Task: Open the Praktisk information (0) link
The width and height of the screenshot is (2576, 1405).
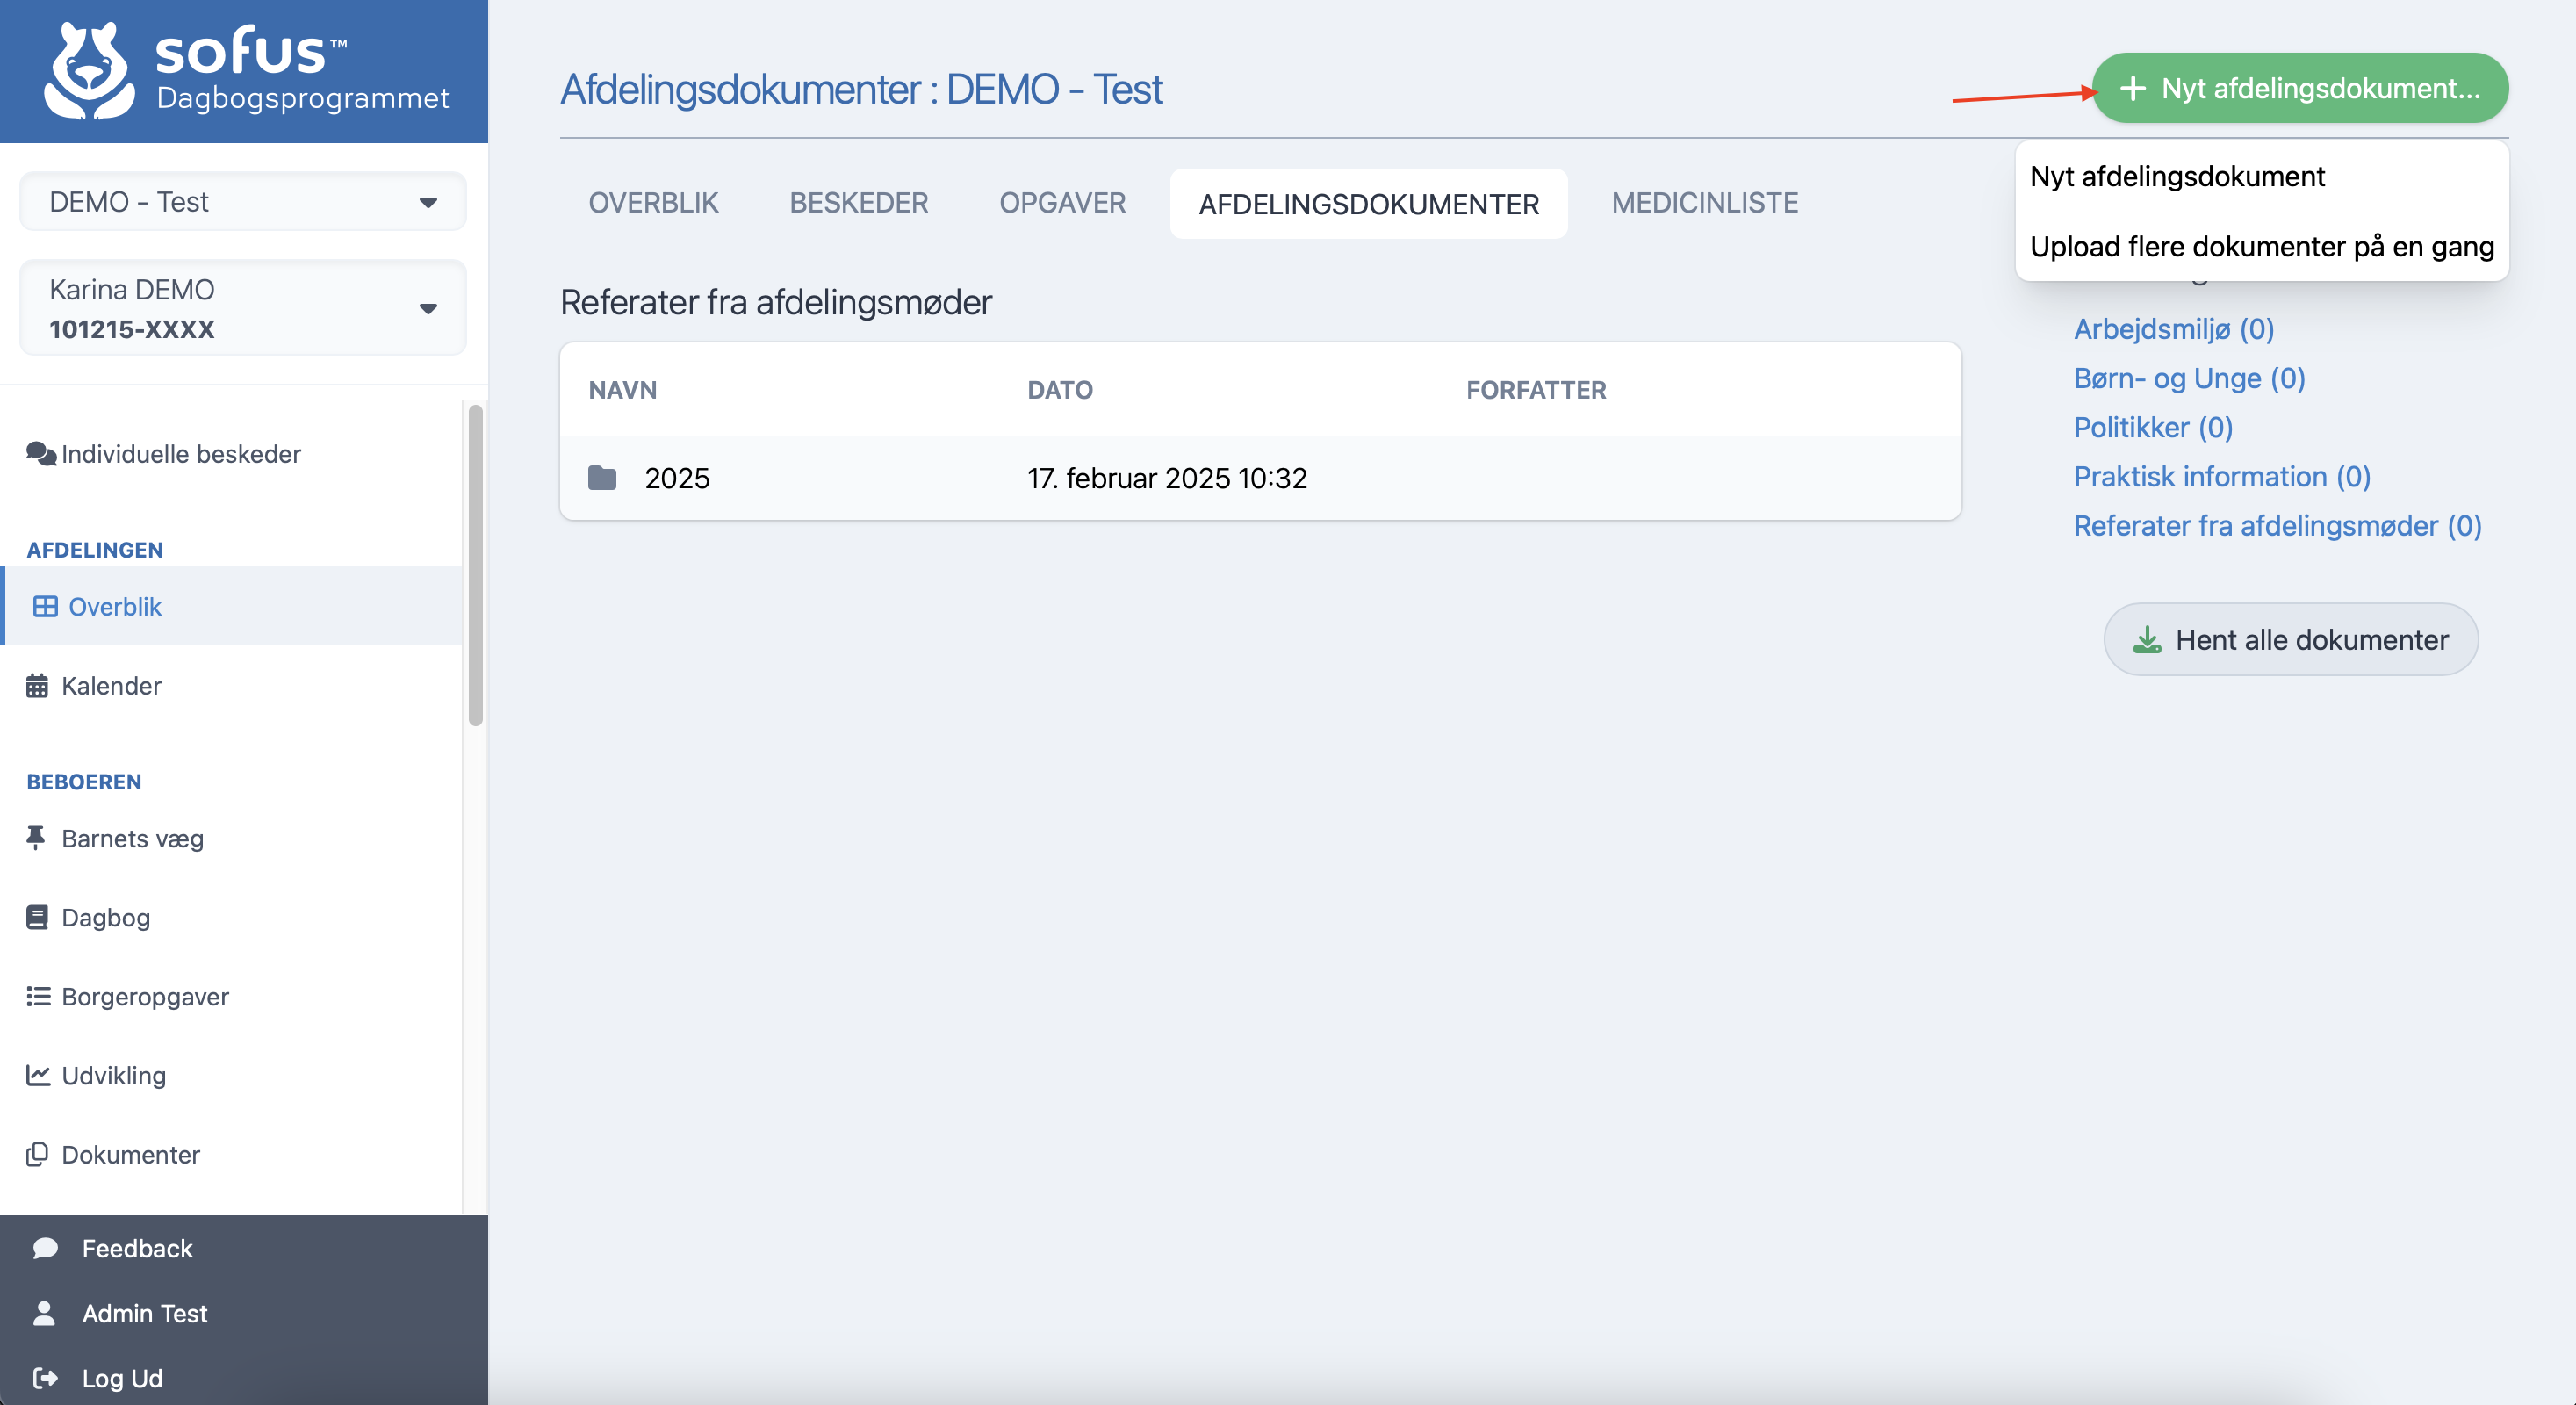Action: pos(2222,476)
